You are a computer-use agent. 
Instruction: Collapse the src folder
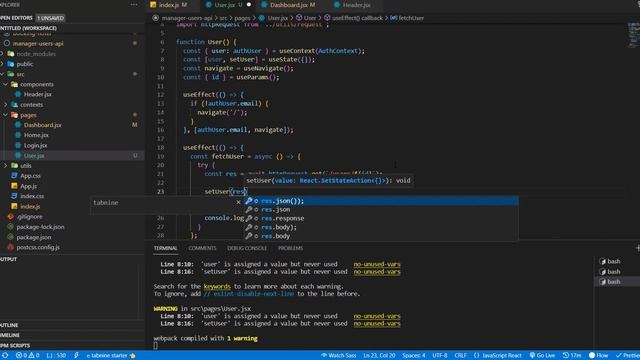[20, 74]
